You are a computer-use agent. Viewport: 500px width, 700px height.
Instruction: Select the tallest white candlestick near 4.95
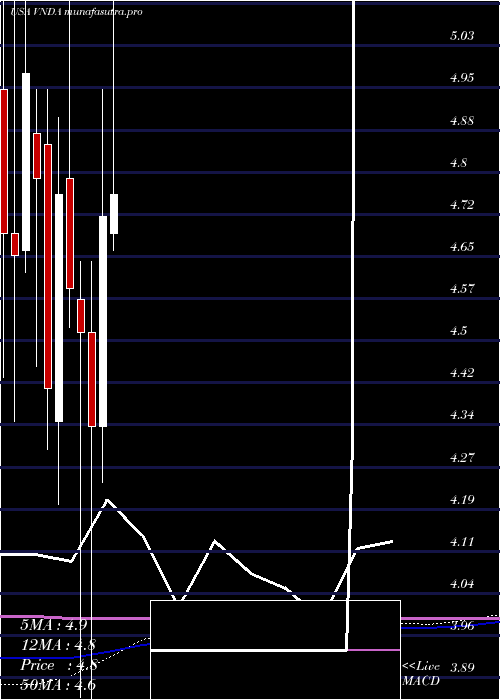[26, 162]
